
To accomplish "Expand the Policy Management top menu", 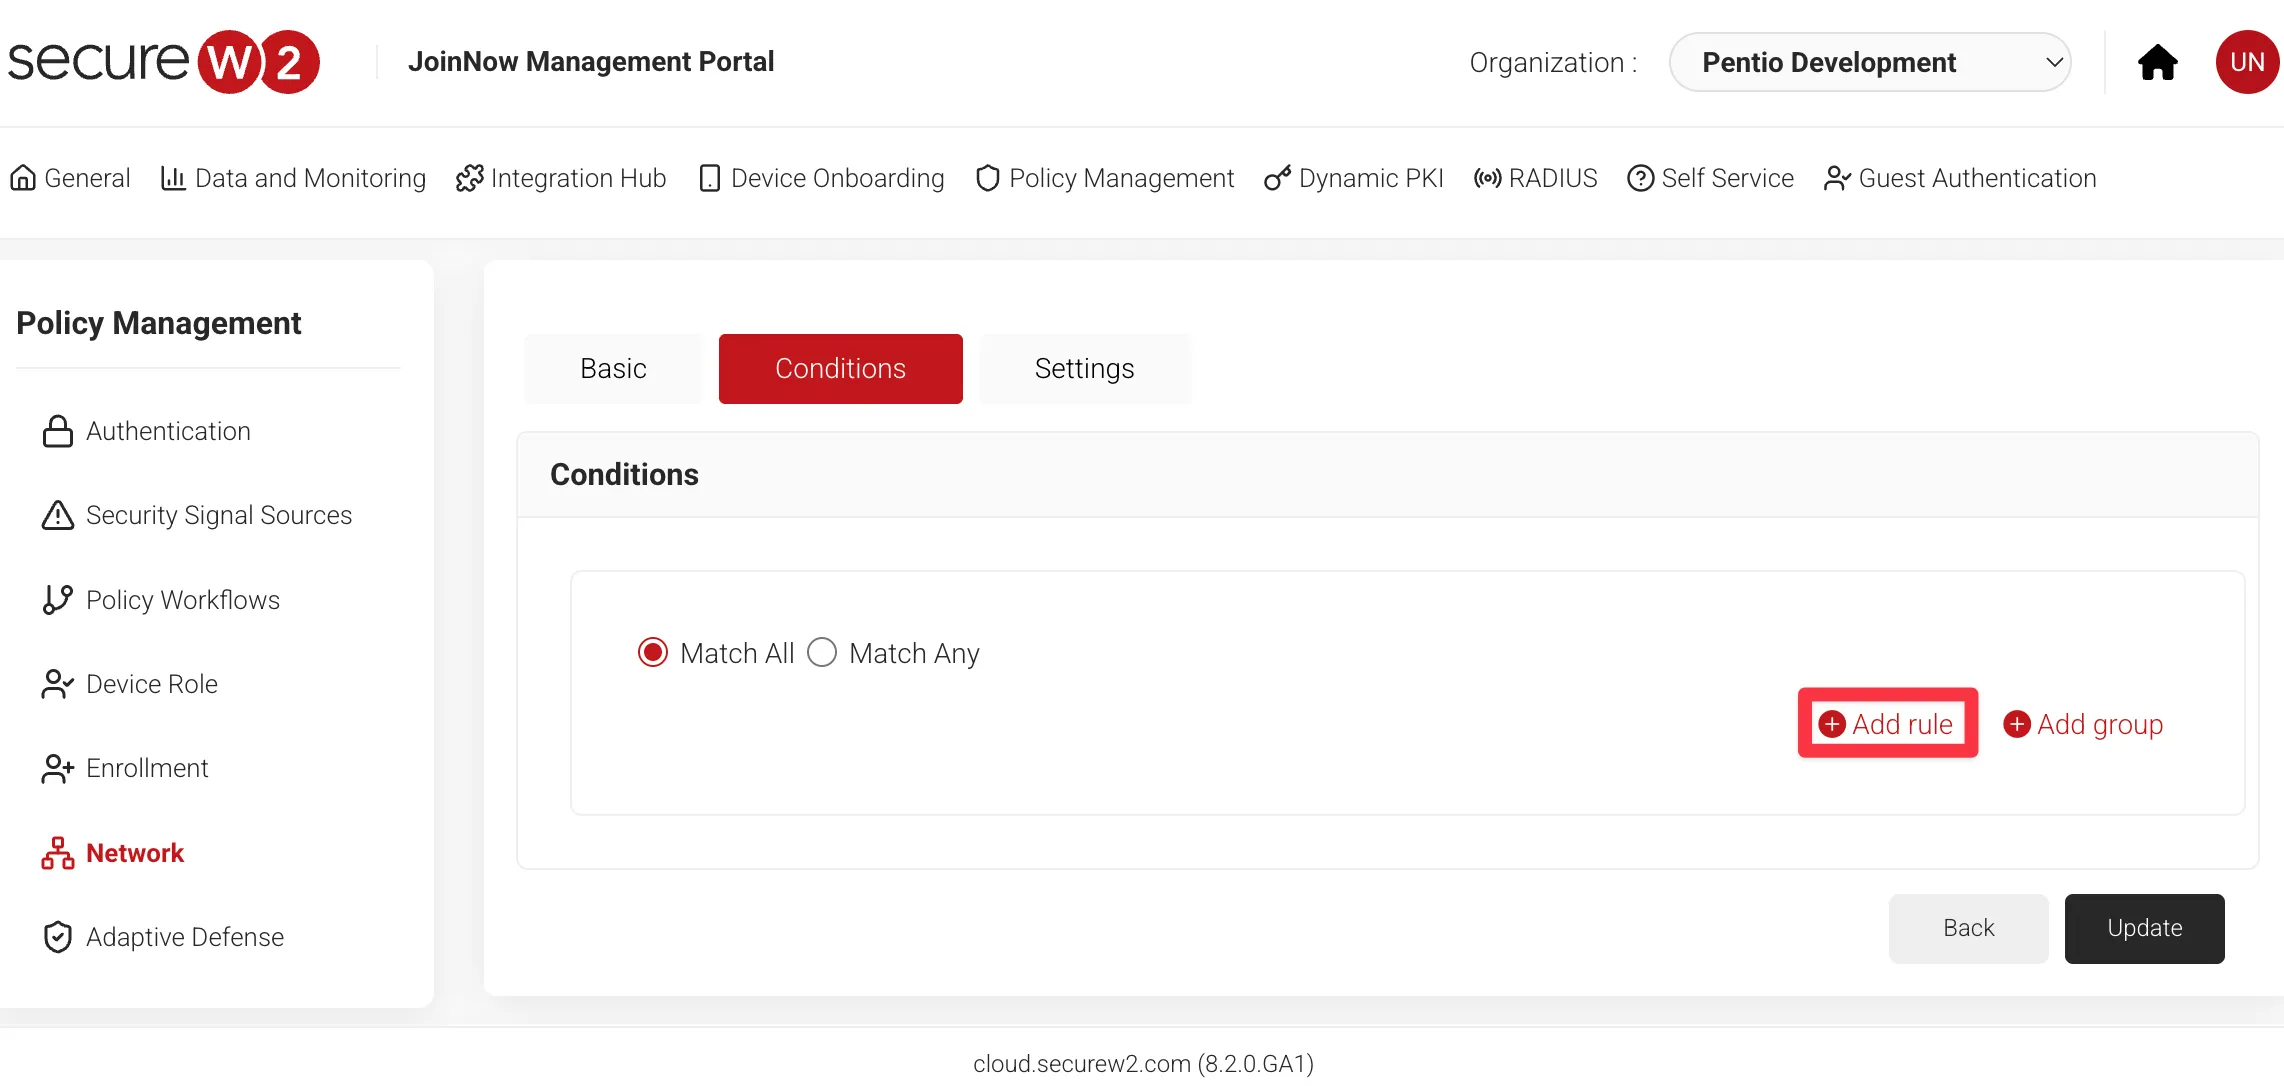I will (1105, 178).
